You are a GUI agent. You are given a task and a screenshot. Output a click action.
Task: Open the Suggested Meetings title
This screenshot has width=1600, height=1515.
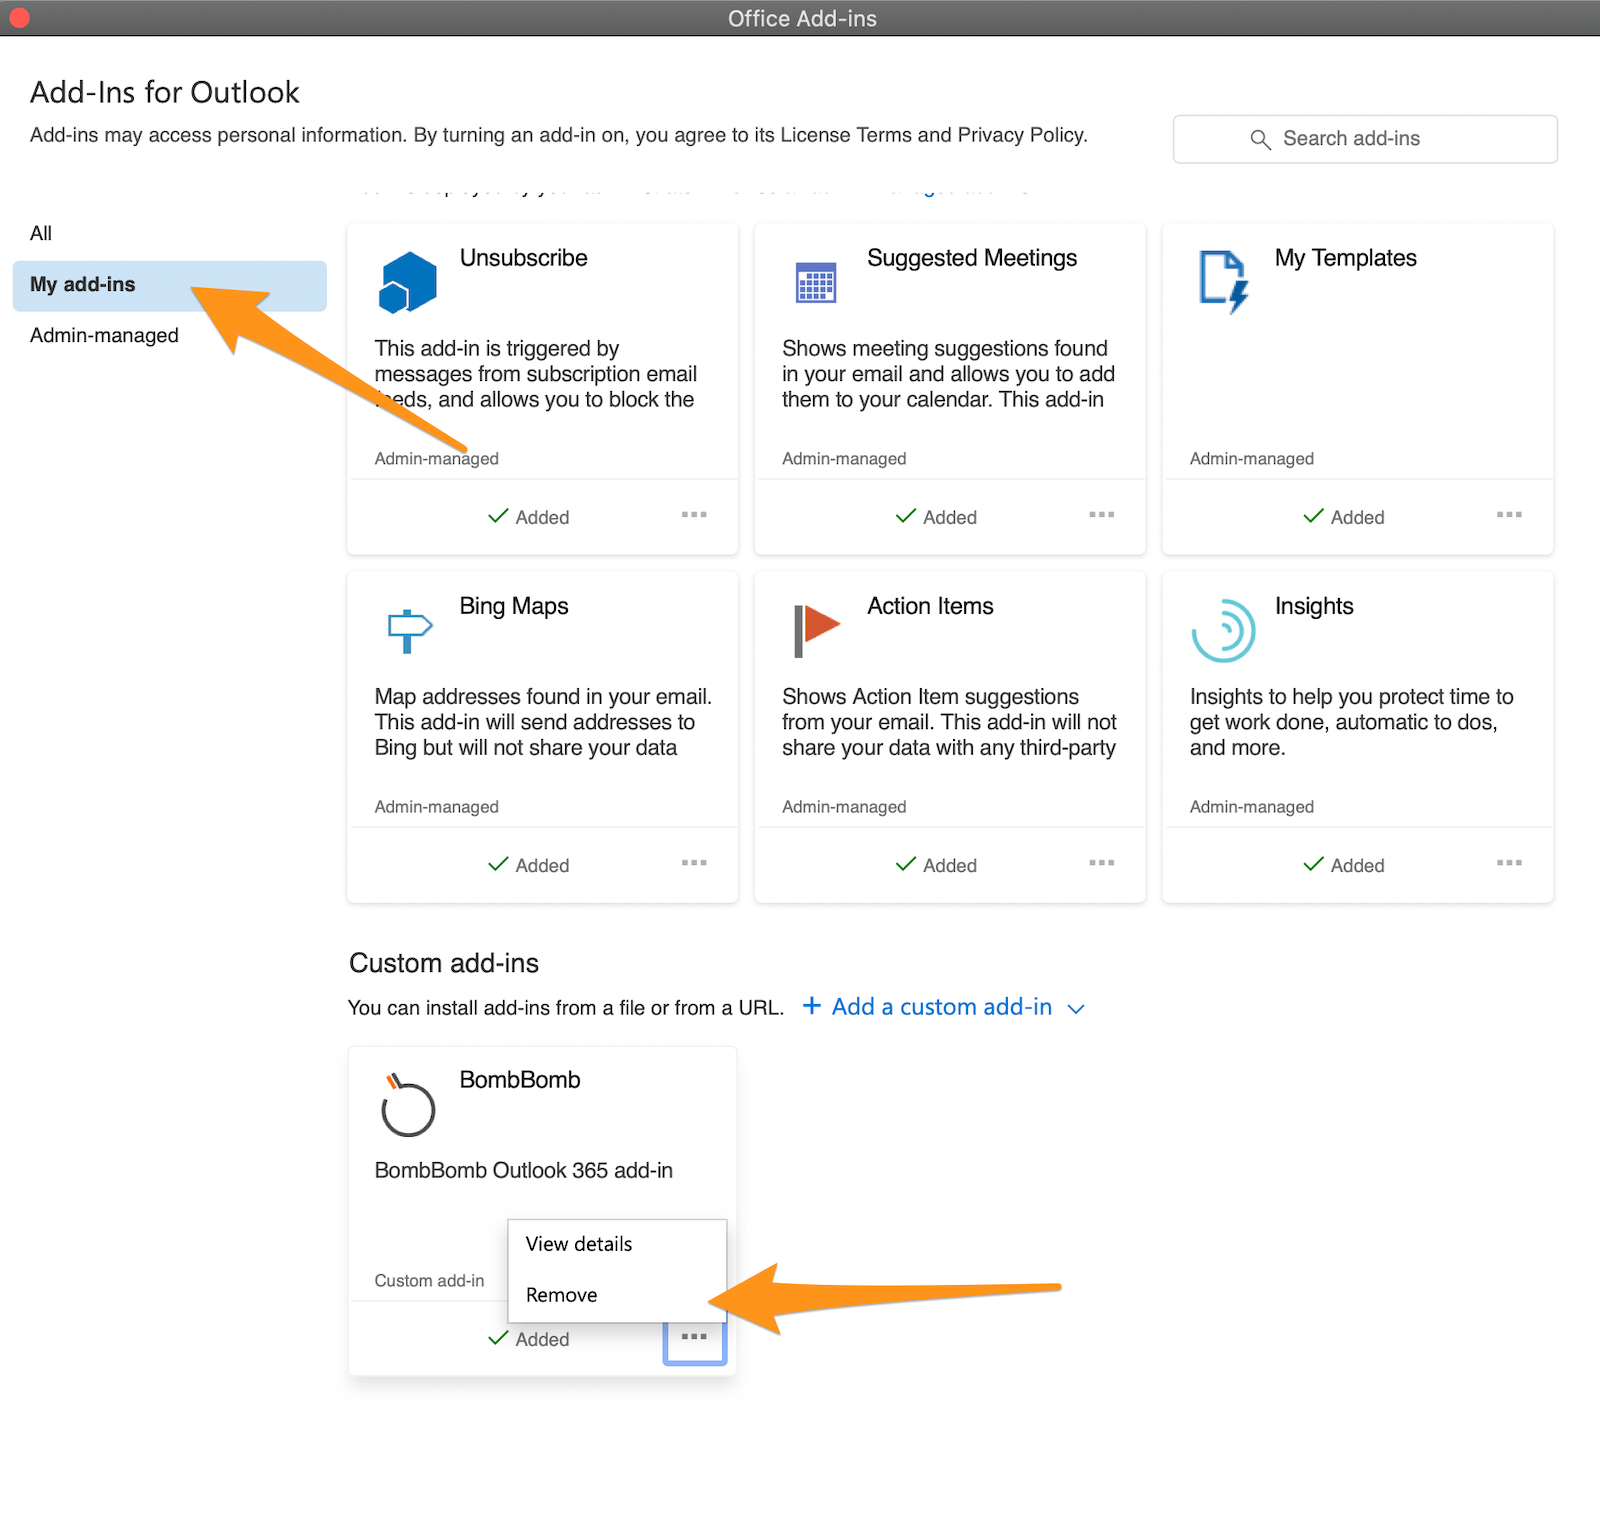point(972,258)
